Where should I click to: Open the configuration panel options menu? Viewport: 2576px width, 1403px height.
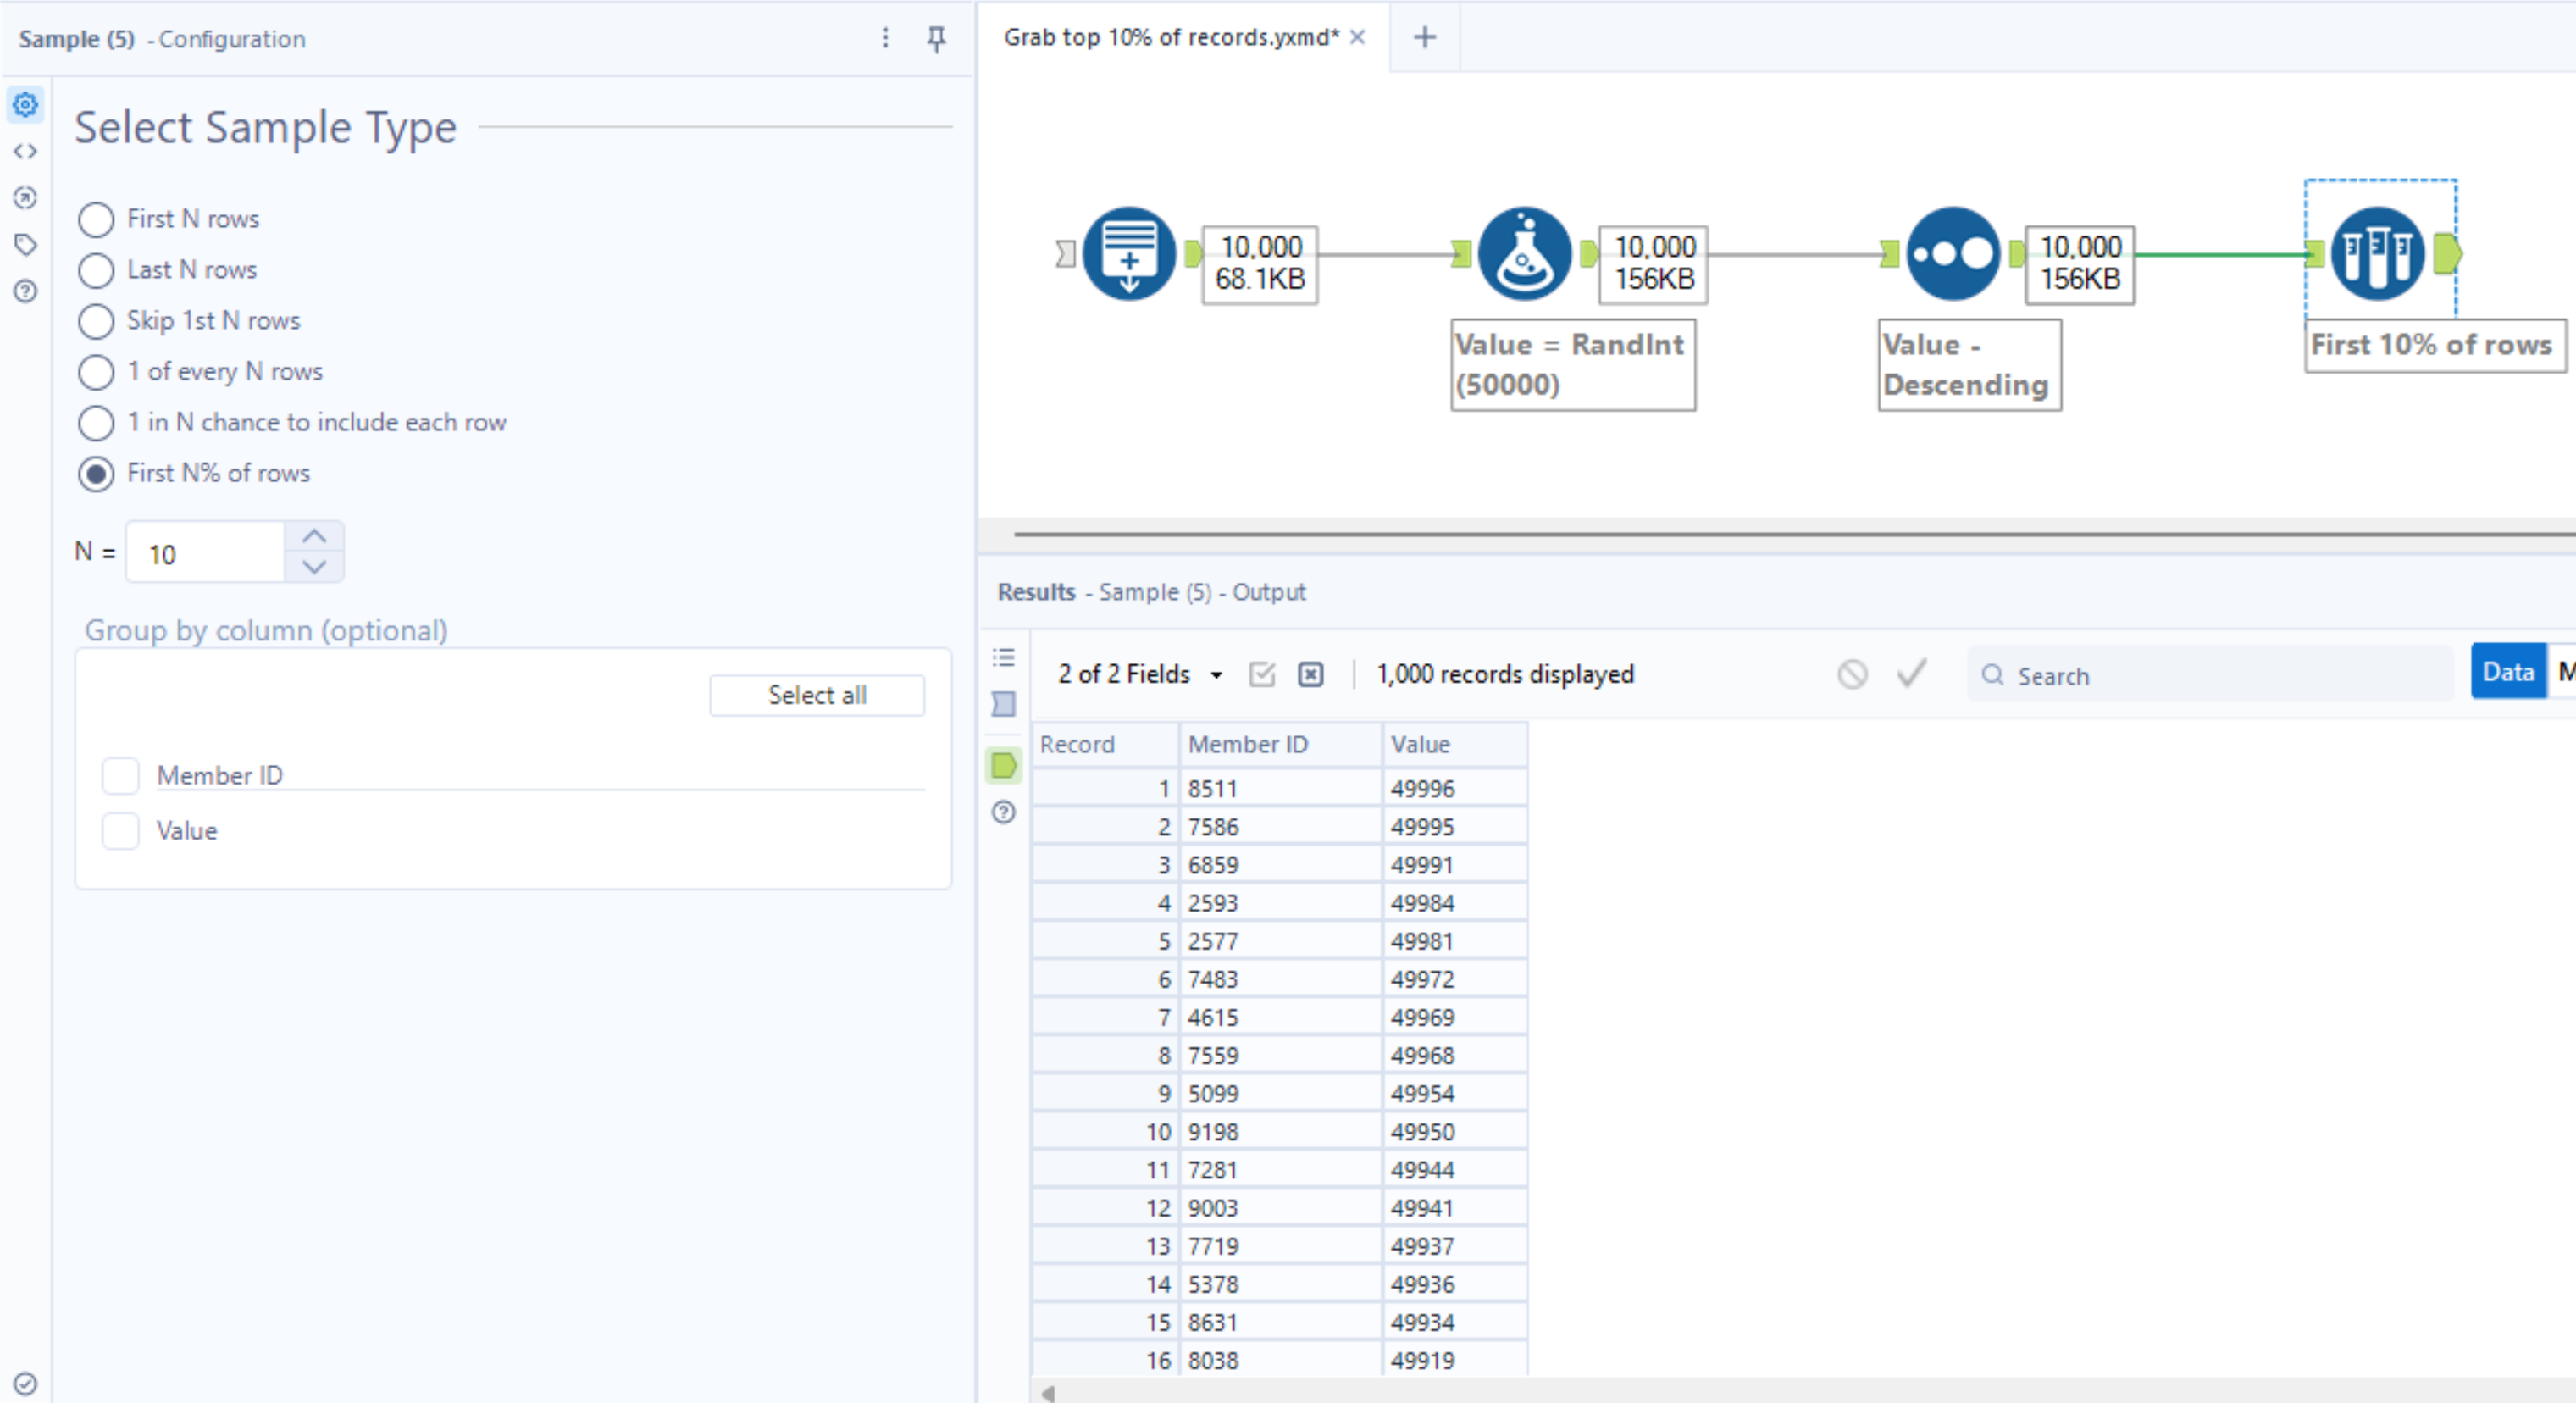pyautogui.click(x=885, y=39)
